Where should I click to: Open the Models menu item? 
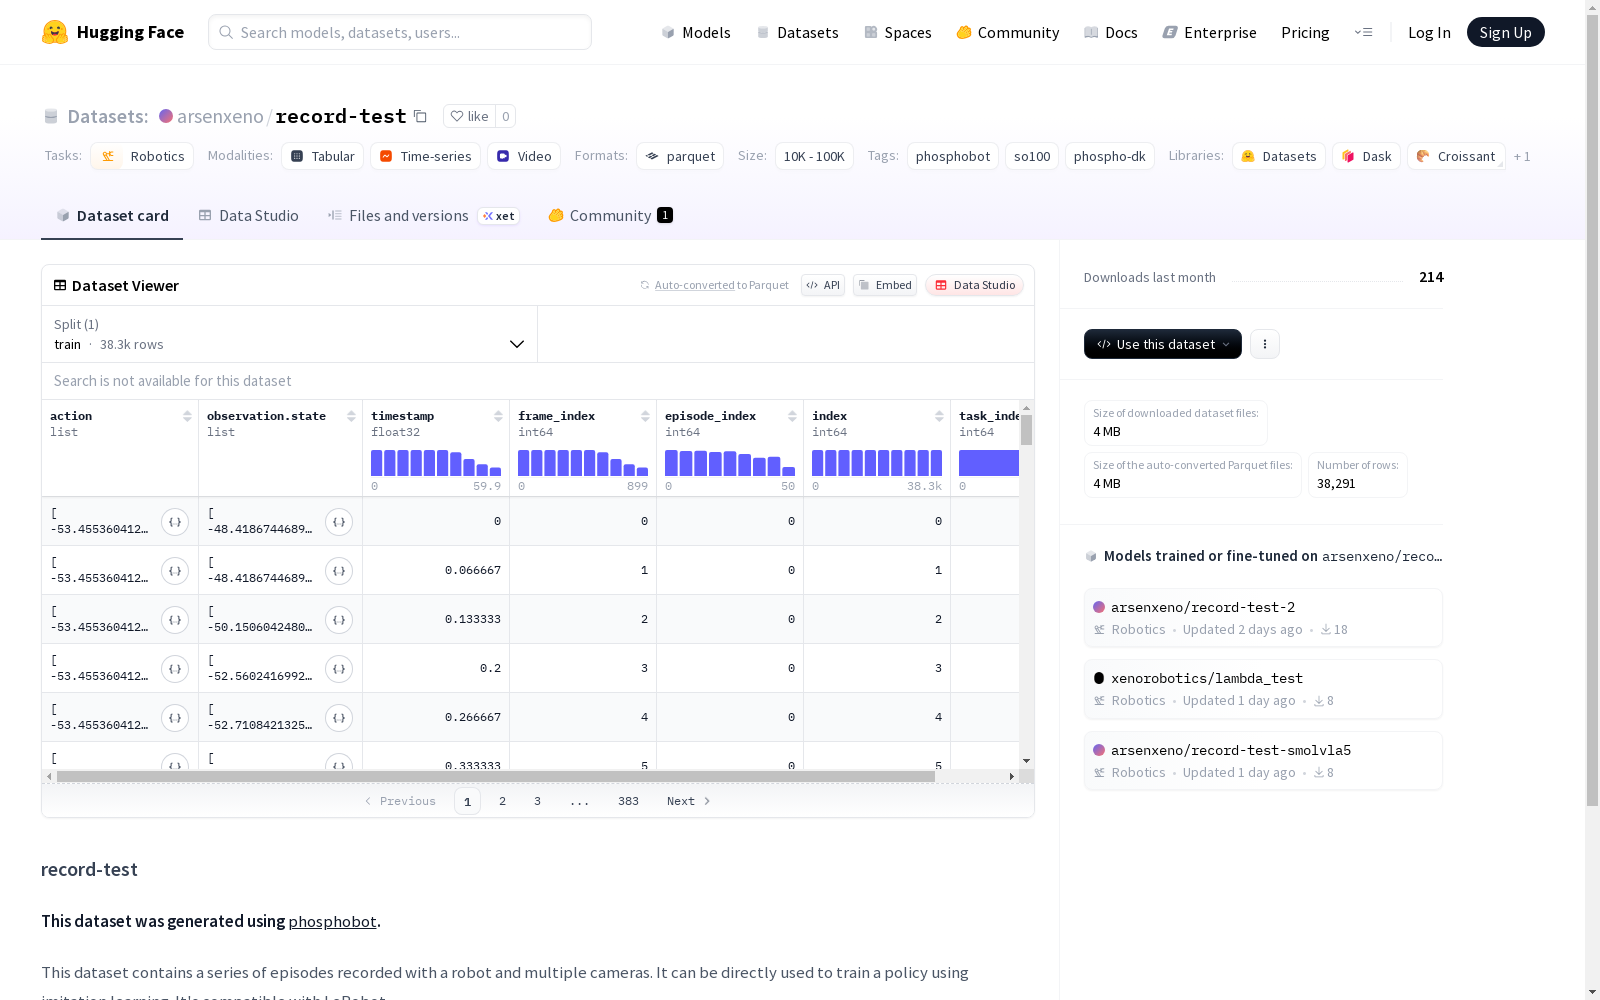696,32
